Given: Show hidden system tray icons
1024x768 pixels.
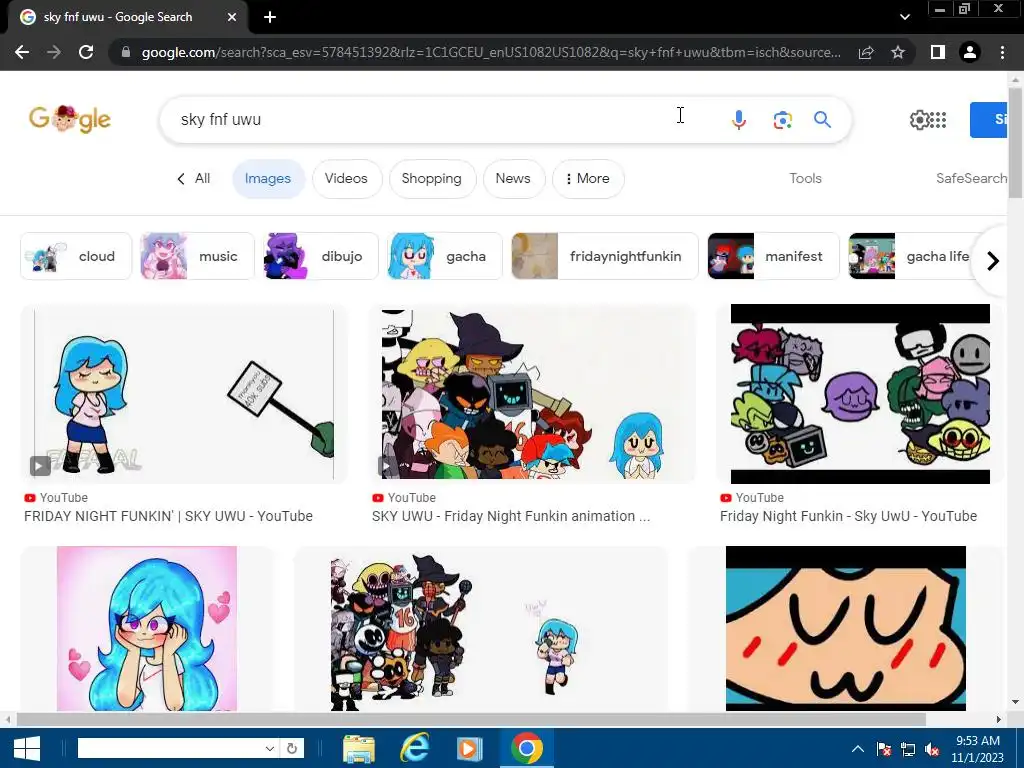Looking at the screenshot, I should [x=858, y=749].
